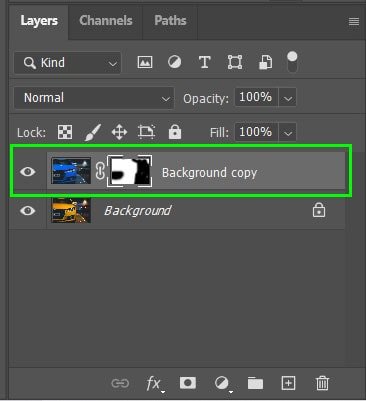Expand the Opacity slider arrow
This screenshot has width=366, height=401.
tap(288, 98)
